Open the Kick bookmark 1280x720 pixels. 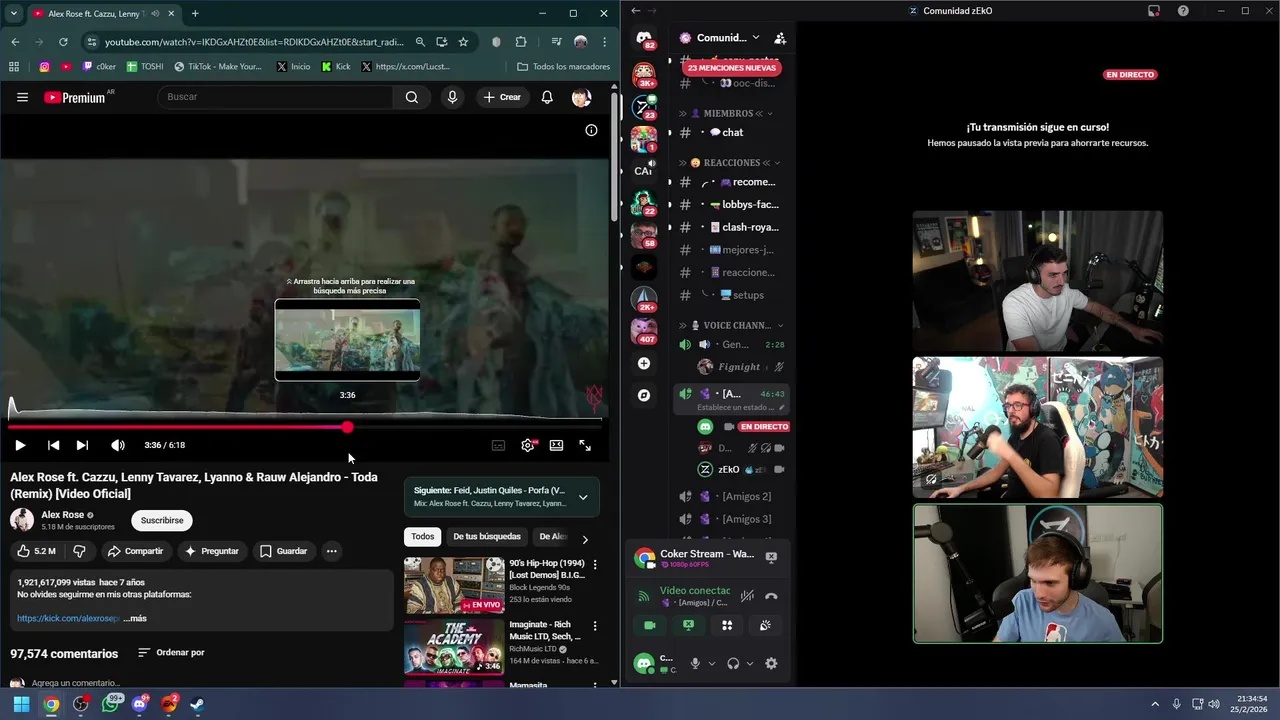click(x=336, y=67)
